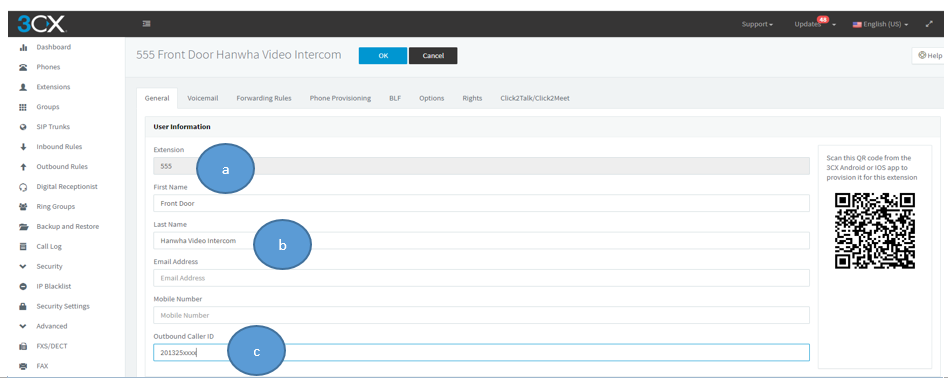
Task: Switch to the Voicemail tab
Action: pyautogui.click(x=203, y=98)
